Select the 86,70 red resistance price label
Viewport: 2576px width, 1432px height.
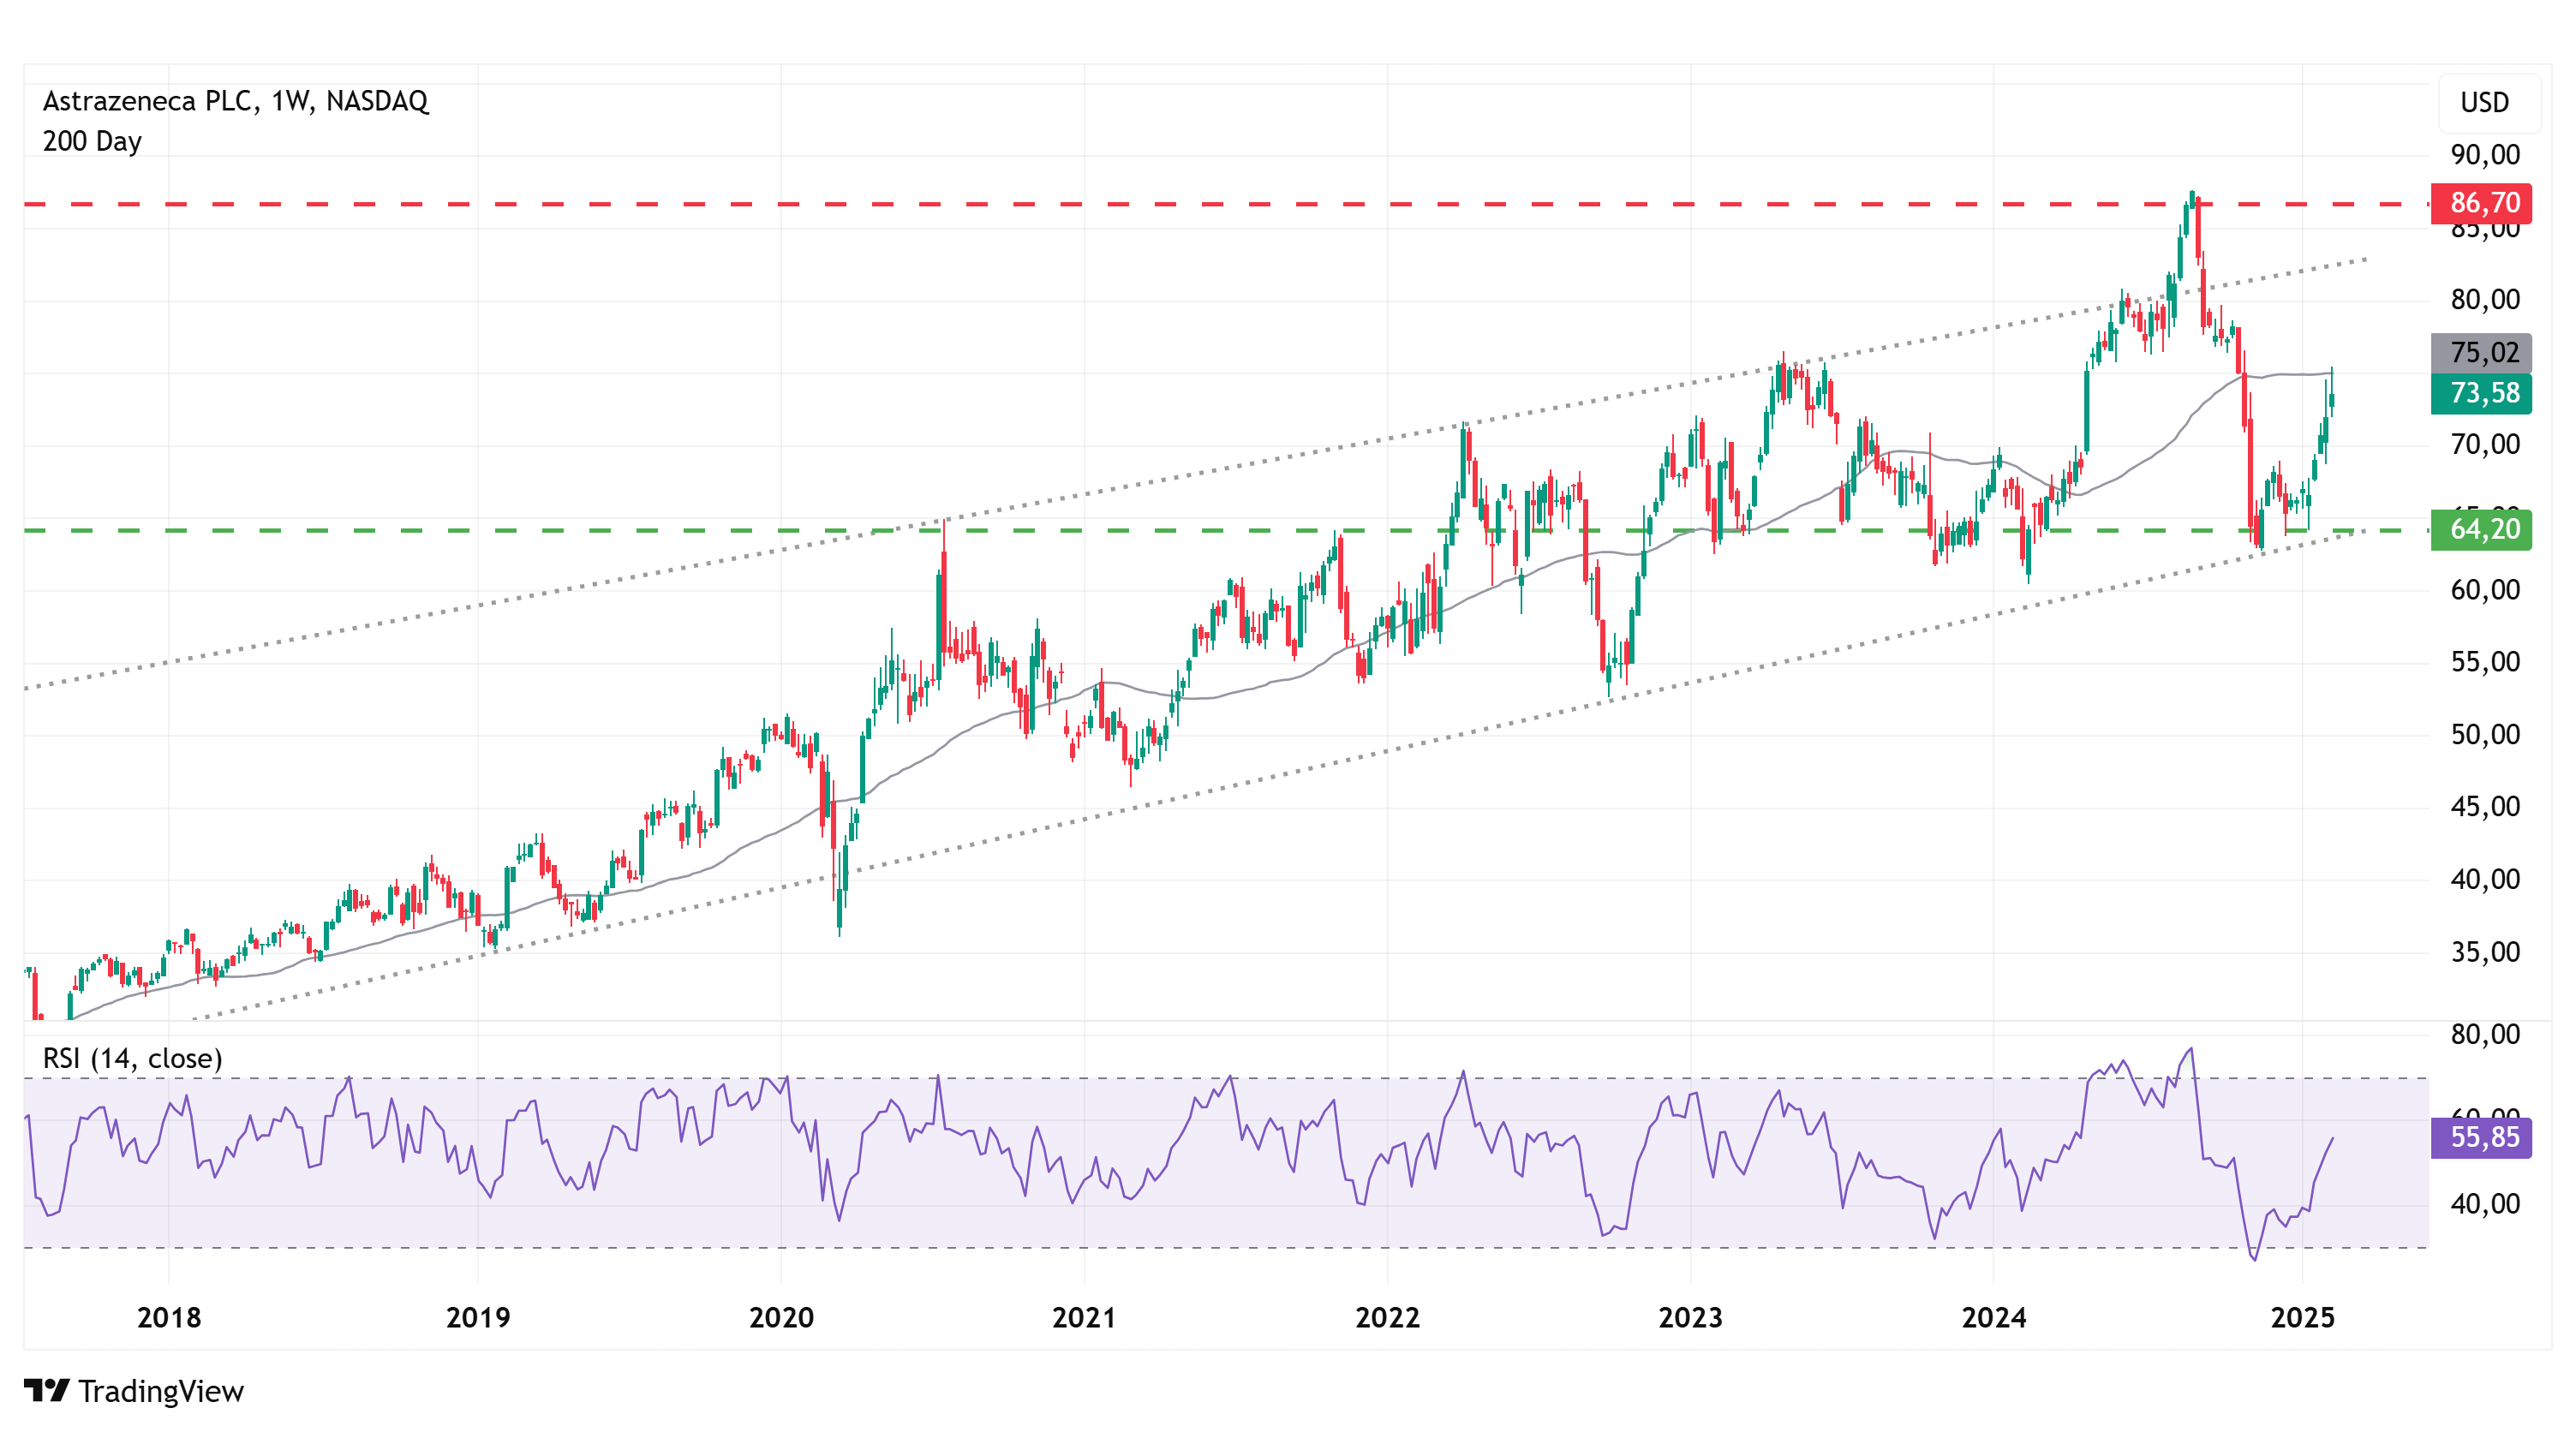pos(2481,203)
